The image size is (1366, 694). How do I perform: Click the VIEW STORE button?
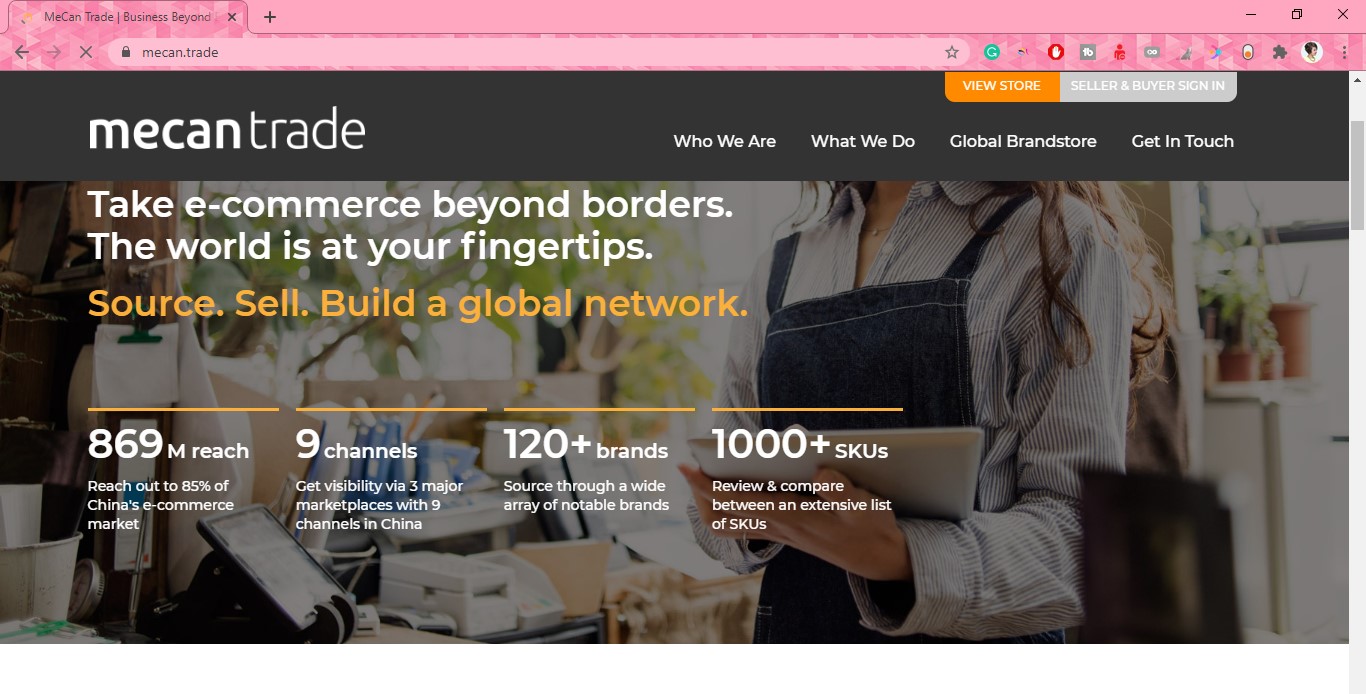(x=1001, y=86)
